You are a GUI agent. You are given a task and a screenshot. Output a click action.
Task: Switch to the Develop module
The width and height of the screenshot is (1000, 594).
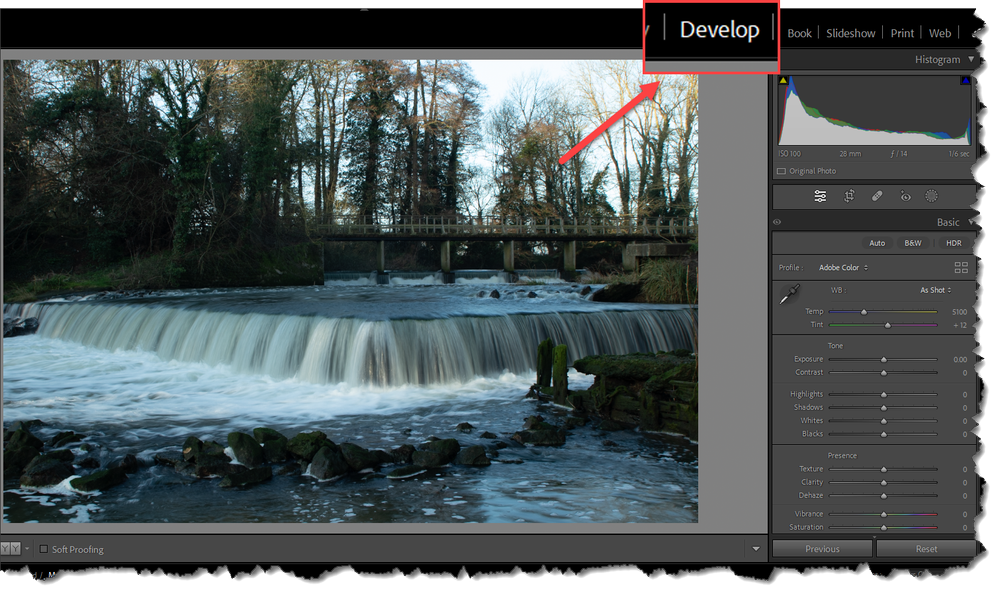click(719, 30)
